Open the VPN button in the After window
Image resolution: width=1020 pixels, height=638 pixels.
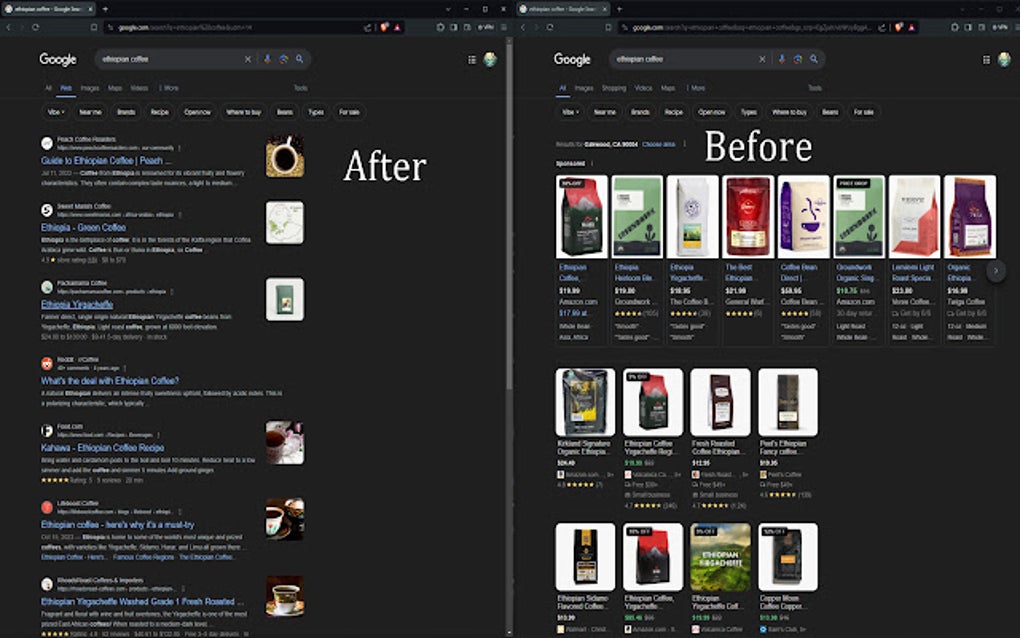(485, 27)
